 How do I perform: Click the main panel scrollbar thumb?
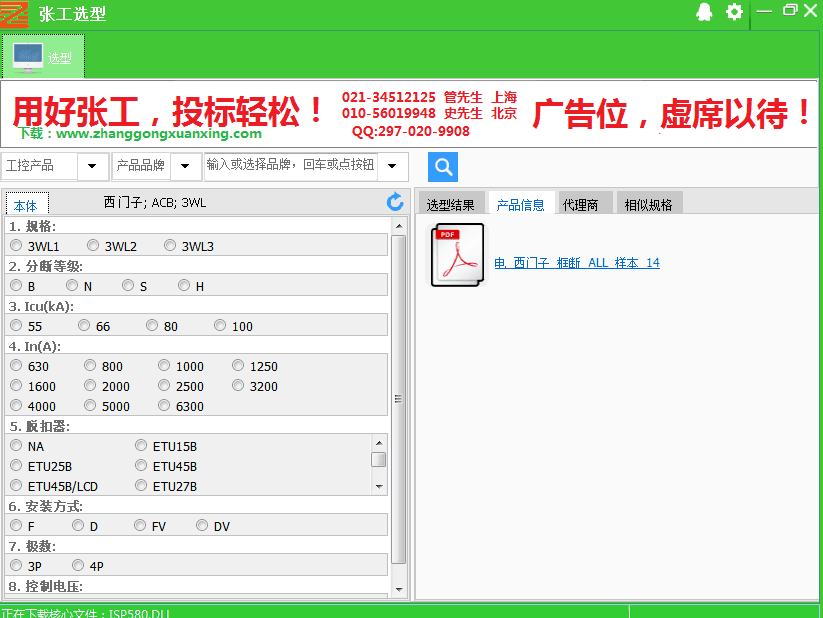tap(399, 399)
